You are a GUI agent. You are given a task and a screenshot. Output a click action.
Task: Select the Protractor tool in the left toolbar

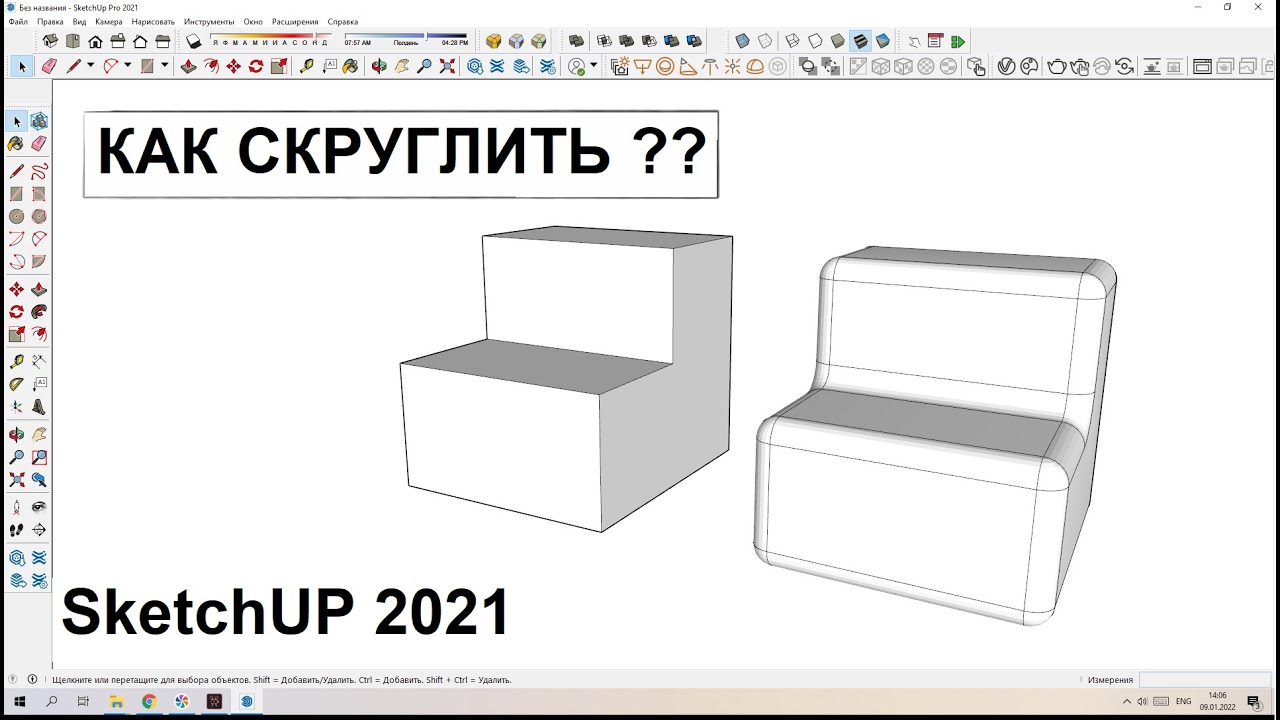coord(17,383)
